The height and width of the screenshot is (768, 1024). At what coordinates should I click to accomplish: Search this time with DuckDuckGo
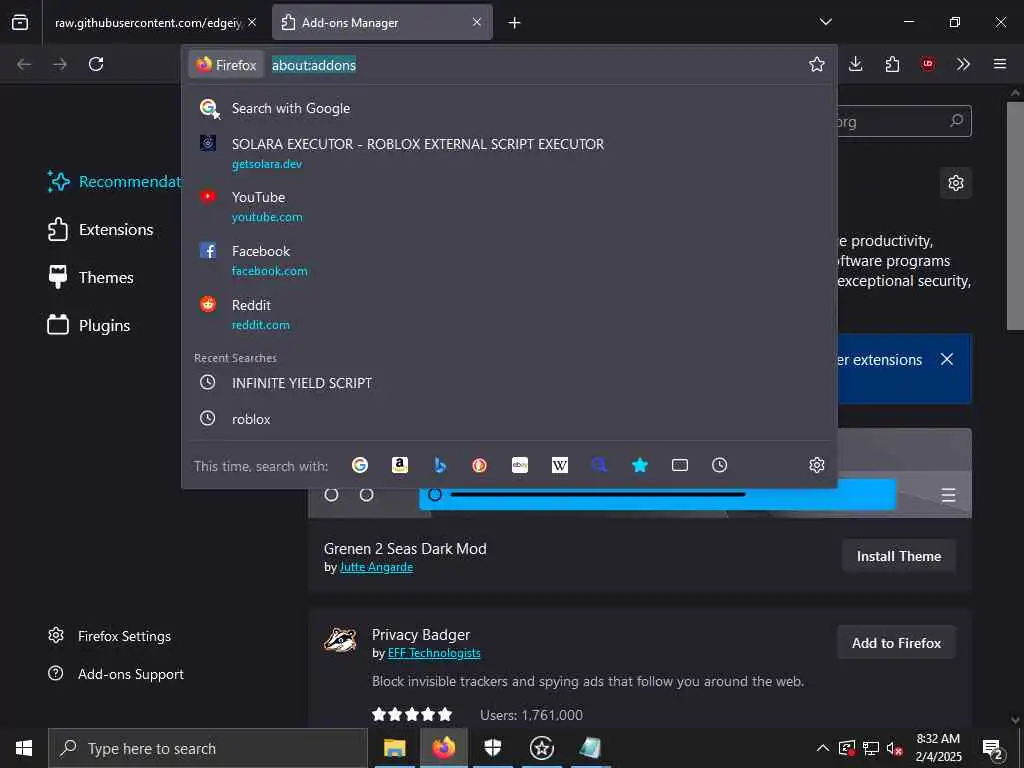tap(479, 465)
